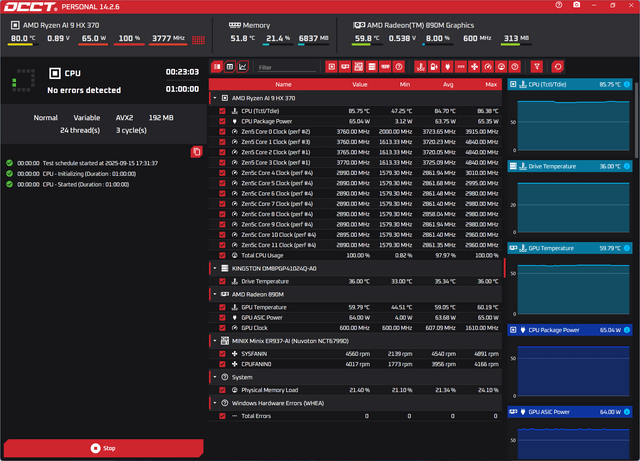Click the funnel filter icon
Screen dimensions: 640x461
pyautogui.click(x=537, y=67)
